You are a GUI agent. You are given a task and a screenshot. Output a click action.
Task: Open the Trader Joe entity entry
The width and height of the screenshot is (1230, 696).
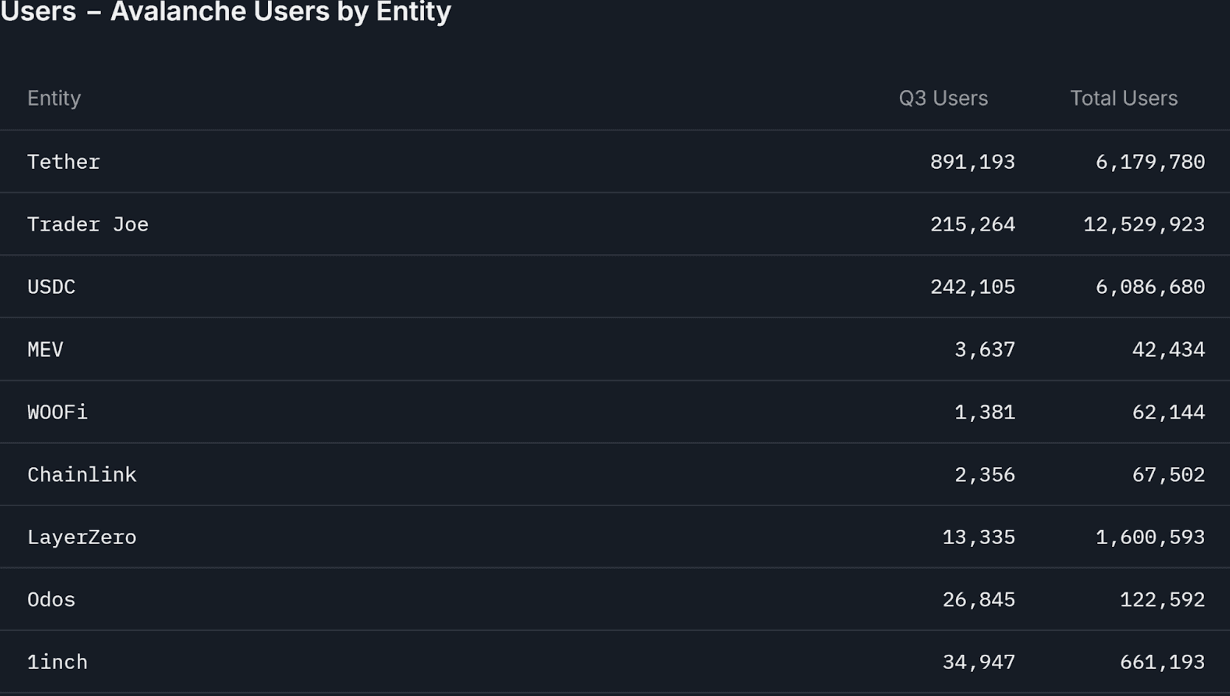88,225
